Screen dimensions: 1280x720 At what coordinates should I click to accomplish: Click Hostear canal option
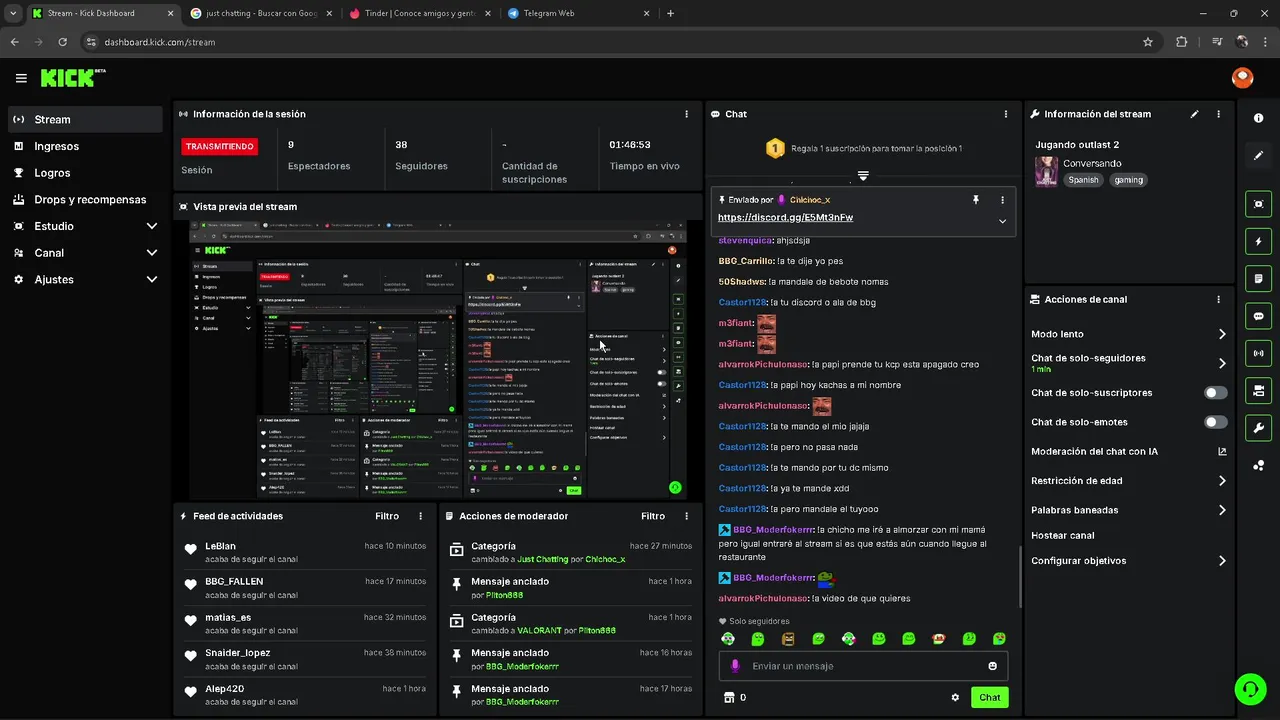point(1062,535)
